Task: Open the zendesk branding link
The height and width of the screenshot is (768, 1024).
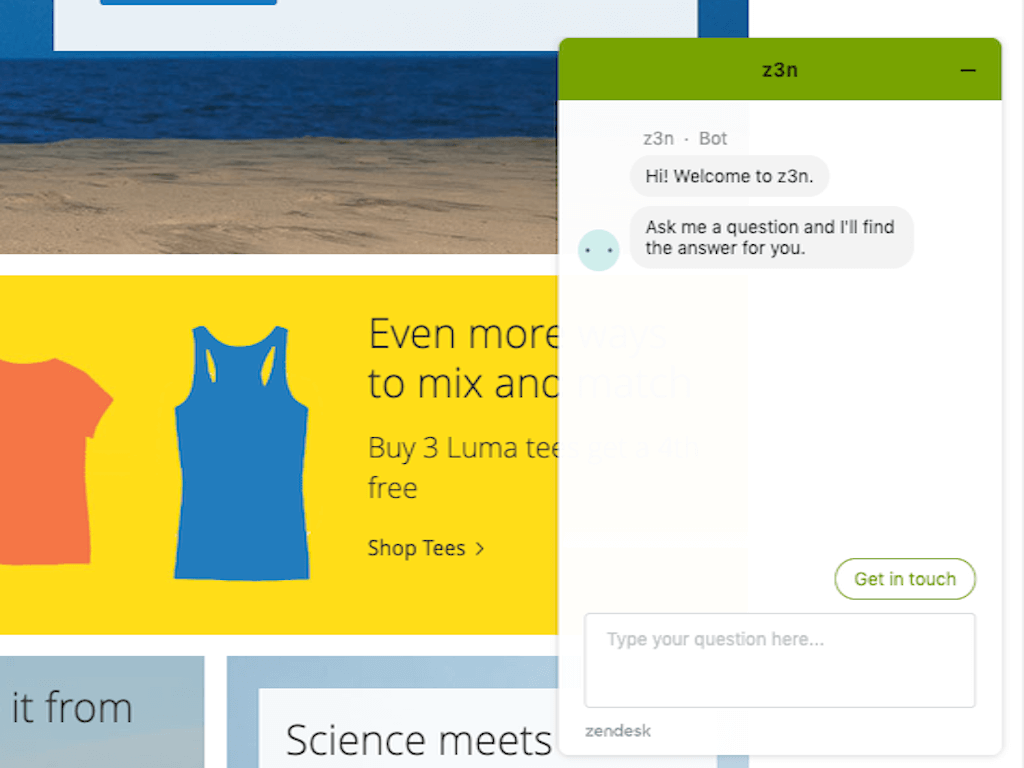Action: [618, 731]
